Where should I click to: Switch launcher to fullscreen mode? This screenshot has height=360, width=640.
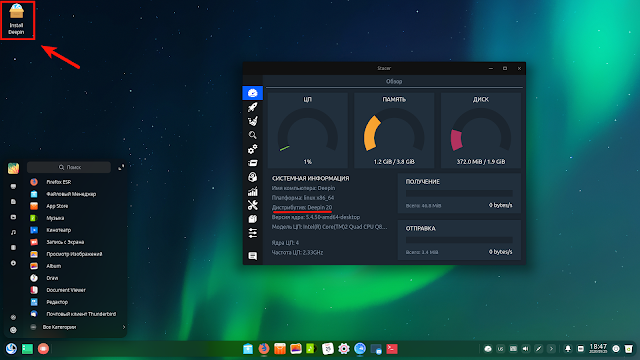[x=121, y=167]
